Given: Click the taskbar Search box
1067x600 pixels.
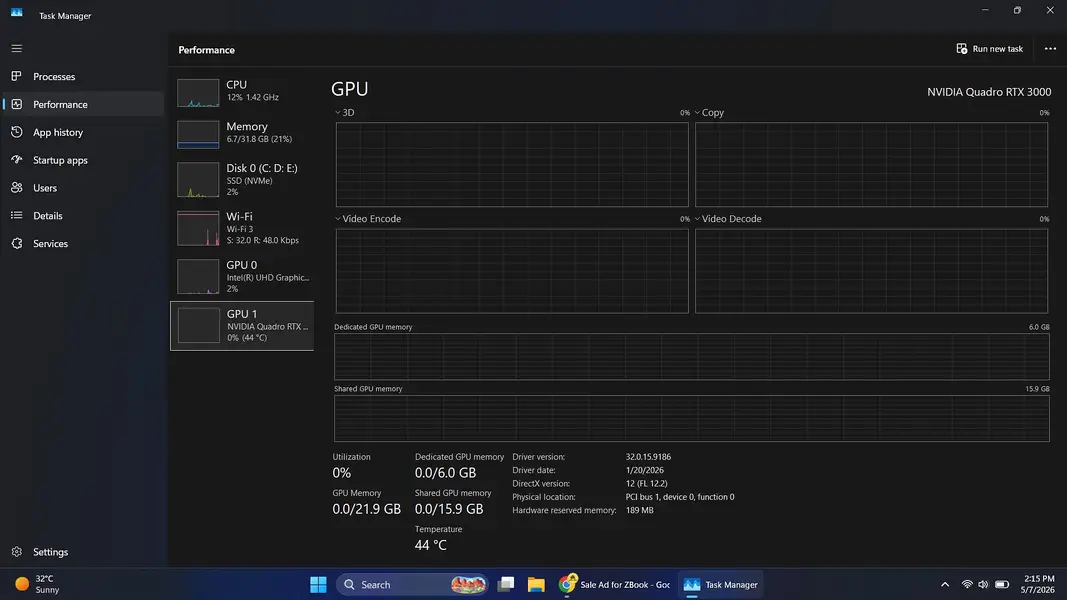Looking at the screenshot, I should pyautogui.click(x=412, y=584).
